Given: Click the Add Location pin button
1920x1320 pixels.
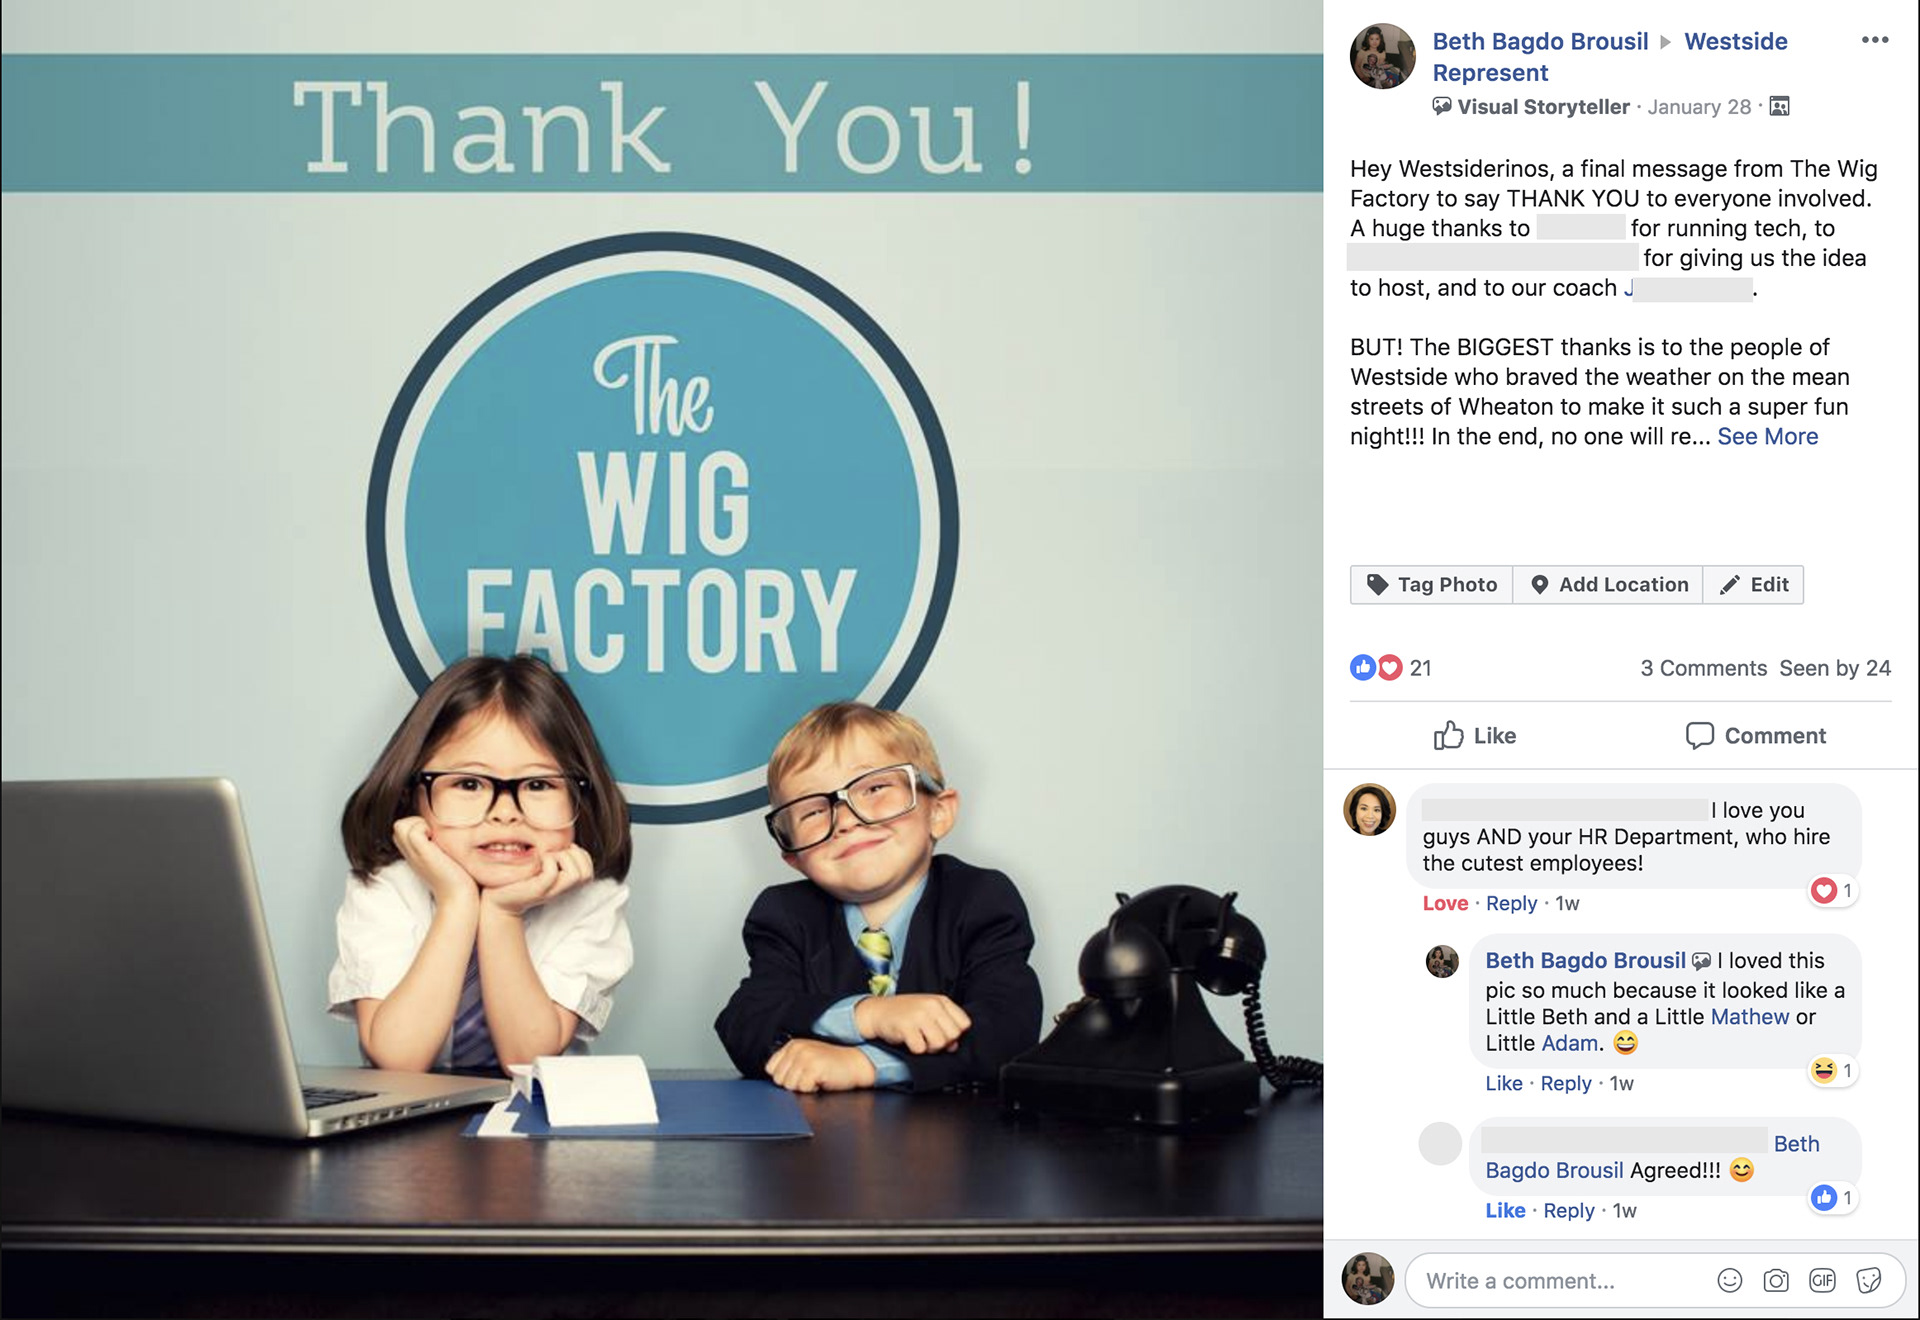Looking at the screenshot, I should [x=1608, y=585].
